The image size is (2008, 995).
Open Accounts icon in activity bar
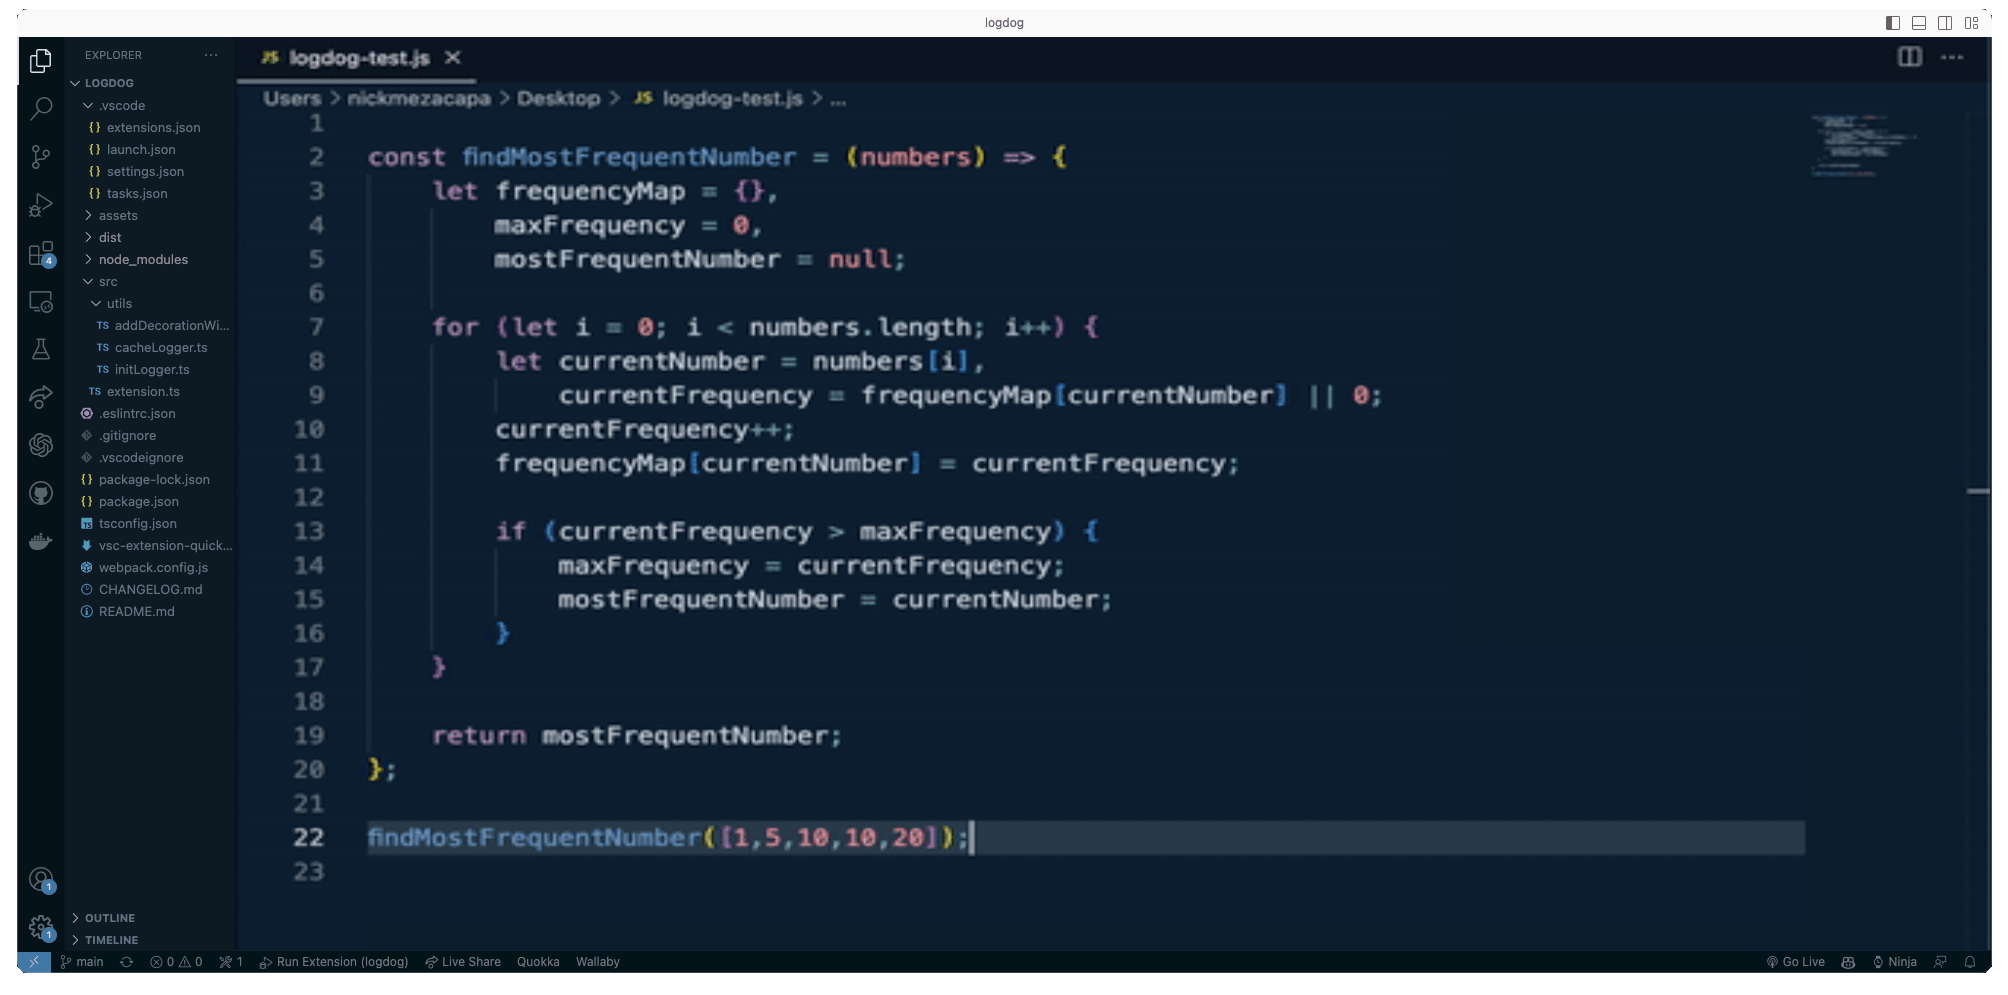41,880
